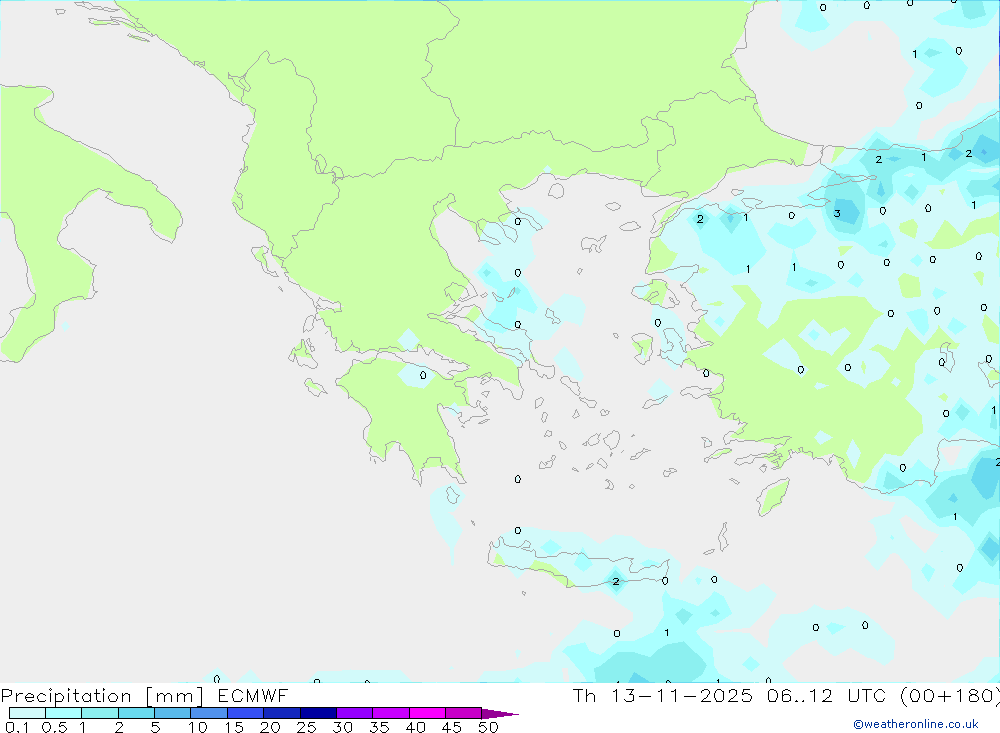The width and height of the screenshot is (1000, 733).
Task: Open the weatheronline.co.uk copyright link
Action: click(916, 724)
